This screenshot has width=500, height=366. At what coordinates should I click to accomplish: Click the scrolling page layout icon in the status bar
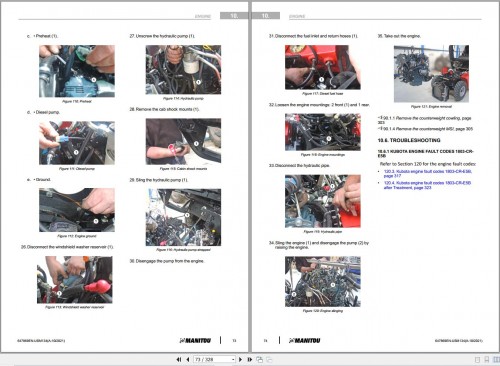click(x=487, y=360)
